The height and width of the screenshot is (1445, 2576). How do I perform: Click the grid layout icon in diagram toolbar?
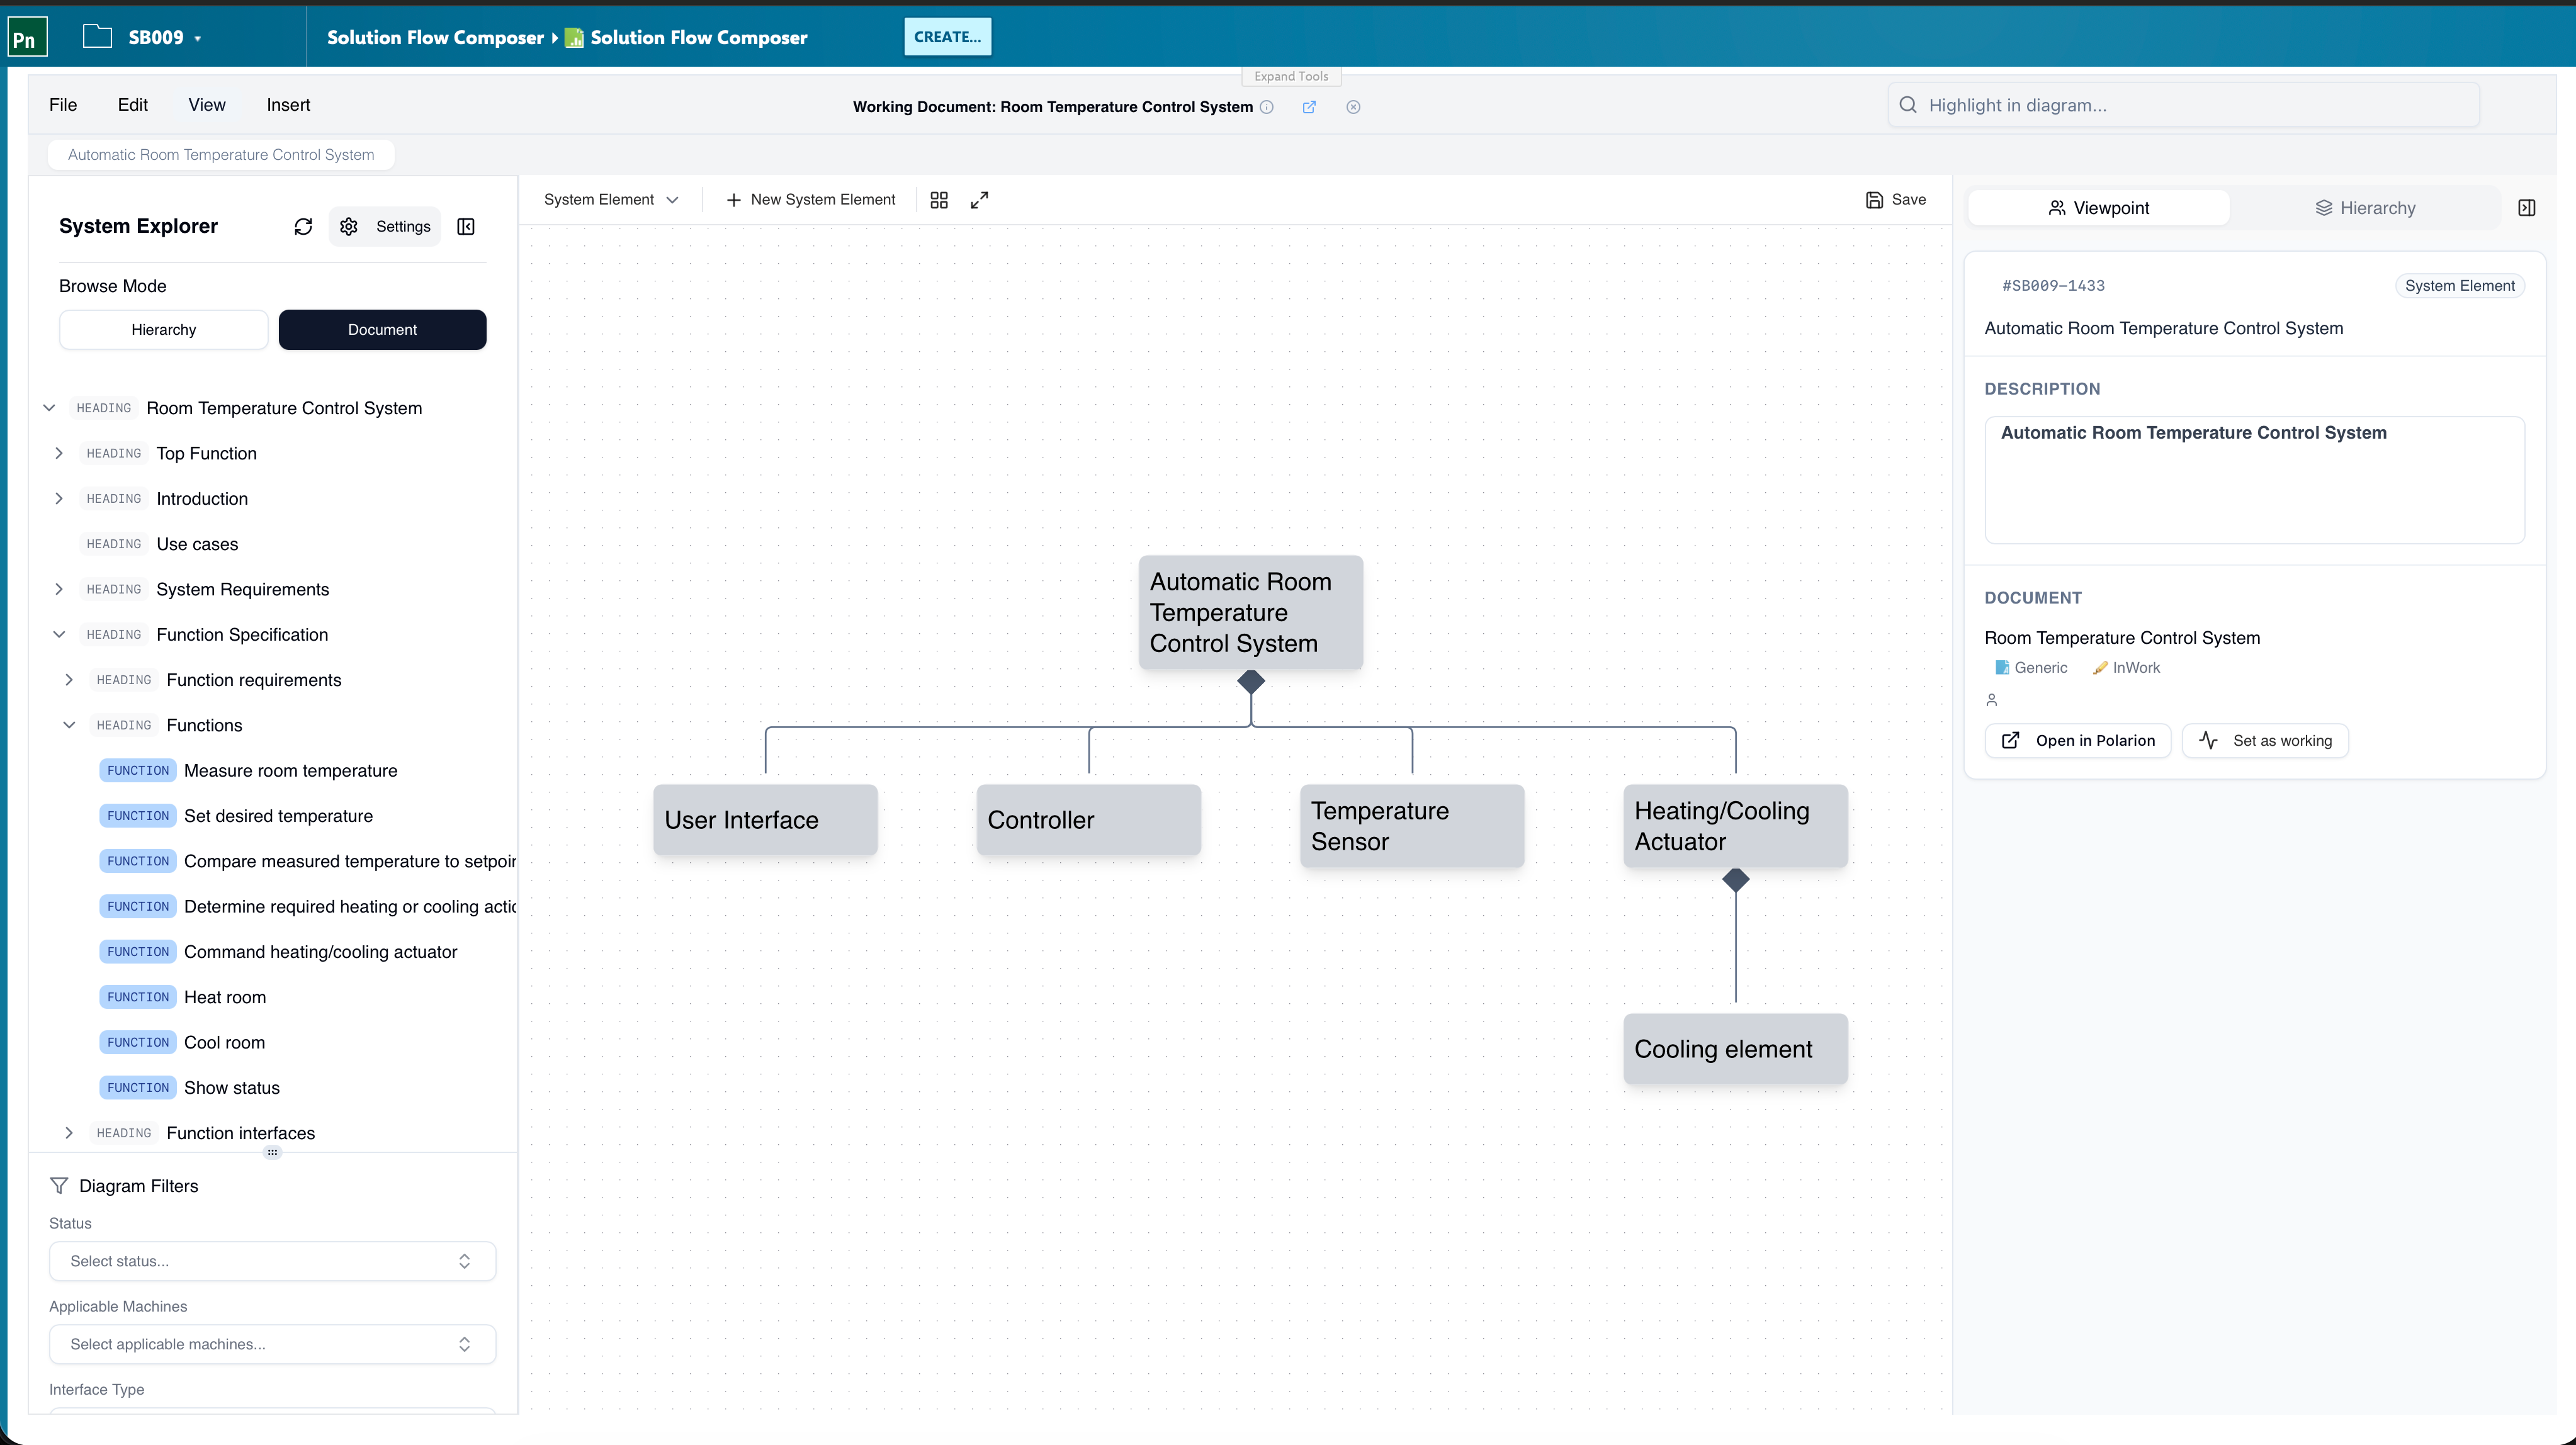tap(939, 200)
